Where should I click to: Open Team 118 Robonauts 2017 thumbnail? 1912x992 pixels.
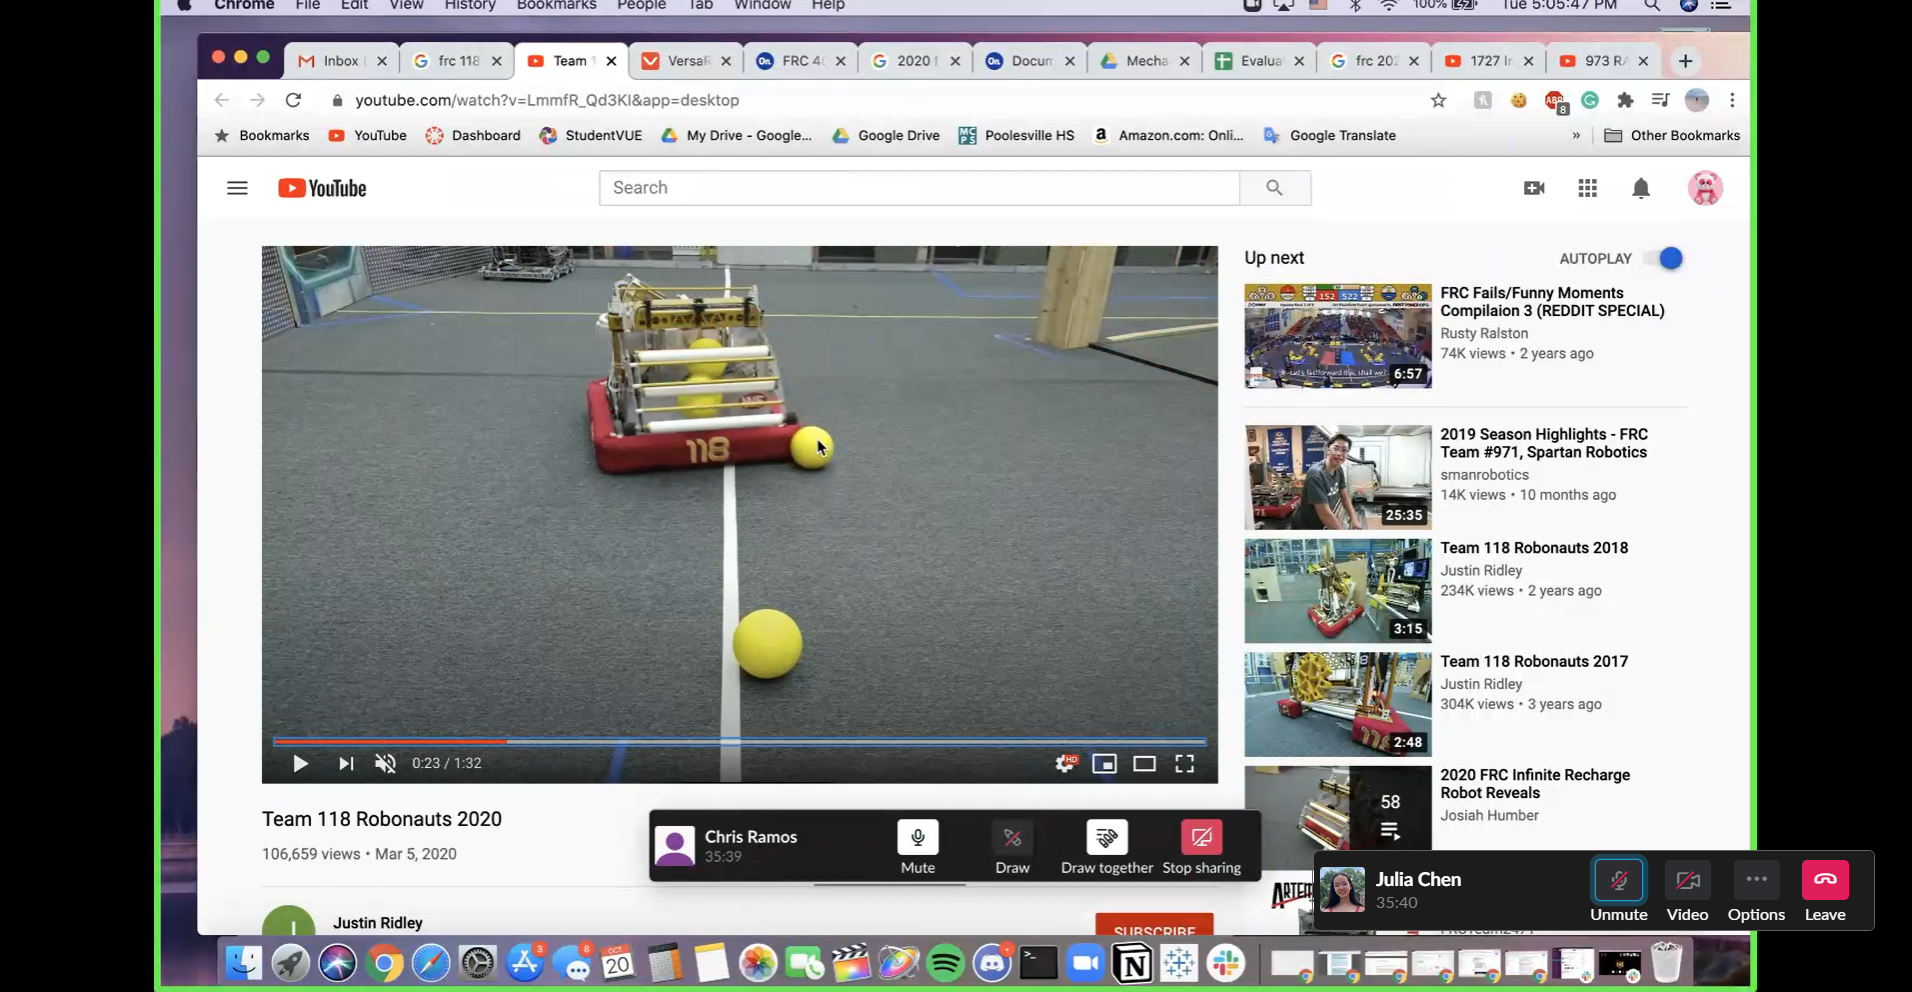[1338, 704]
